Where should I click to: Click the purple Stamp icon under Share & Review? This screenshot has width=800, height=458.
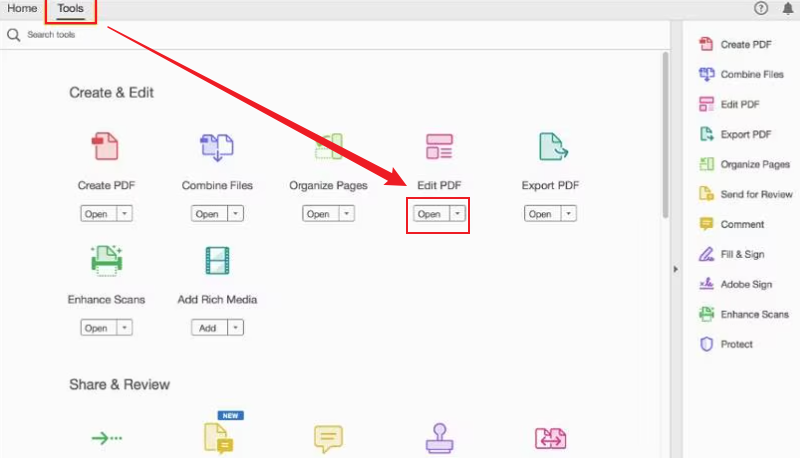click(439, 438)
